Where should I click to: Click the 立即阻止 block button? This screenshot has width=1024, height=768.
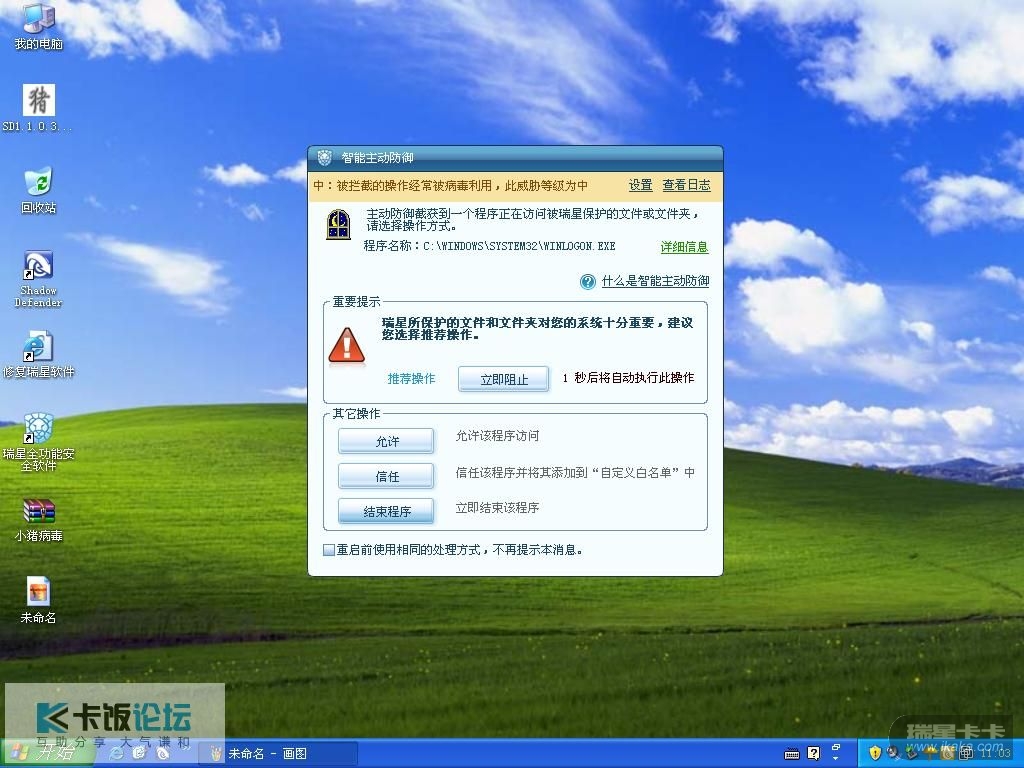coord(504,379)
